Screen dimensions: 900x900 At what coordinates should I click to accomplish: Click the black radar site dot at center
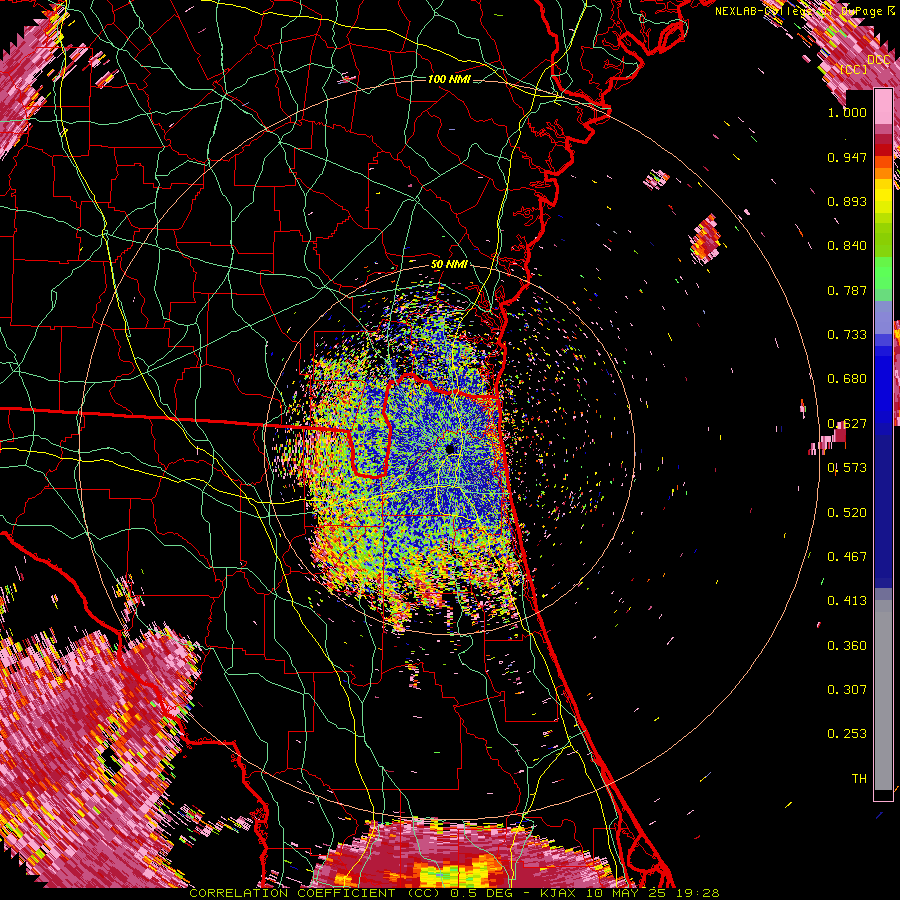click(x=451, y=449)
